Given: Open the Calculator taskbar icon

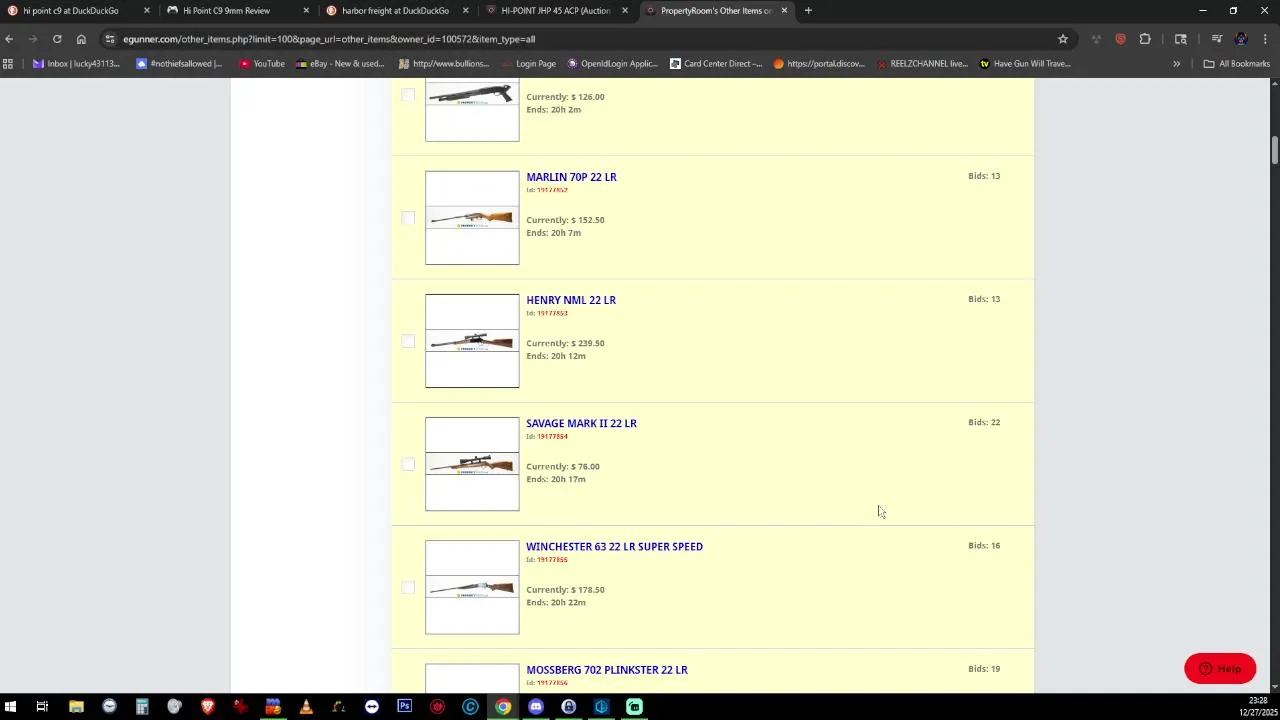Looking at the screenshot, I should pyautogui.click(x=142, y=707).
